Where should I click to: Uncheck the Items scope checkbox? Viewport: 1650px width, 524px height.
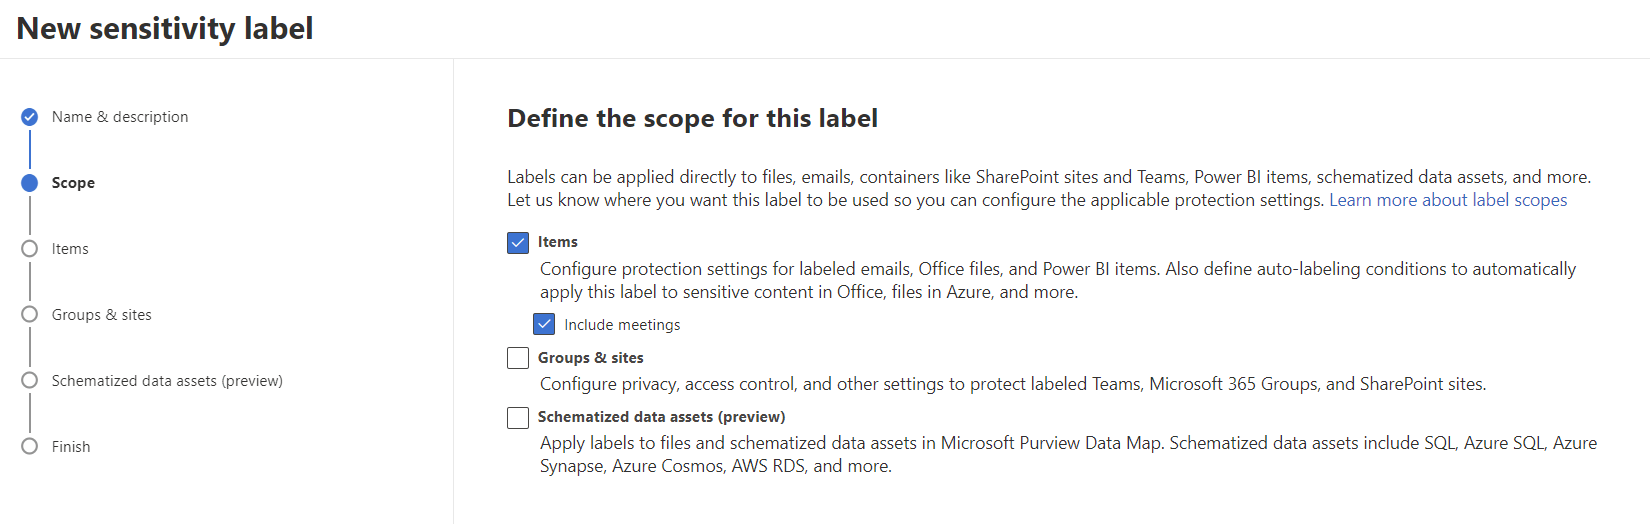coord(518,243)
